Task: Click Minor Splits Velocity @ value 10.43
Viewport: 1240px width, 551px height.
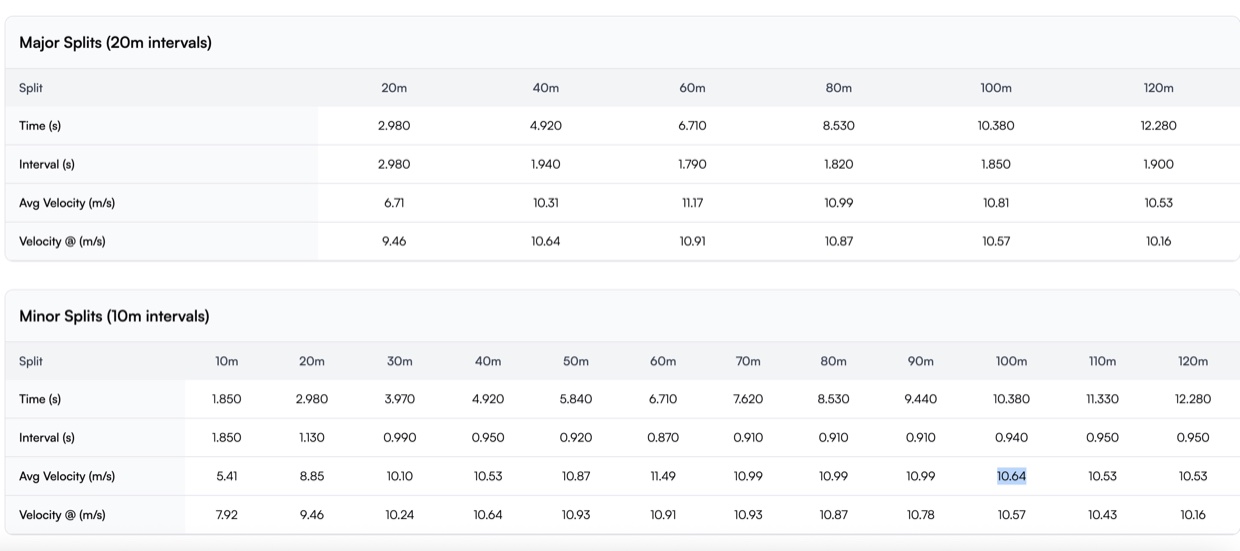Action: click(1103, 515)
